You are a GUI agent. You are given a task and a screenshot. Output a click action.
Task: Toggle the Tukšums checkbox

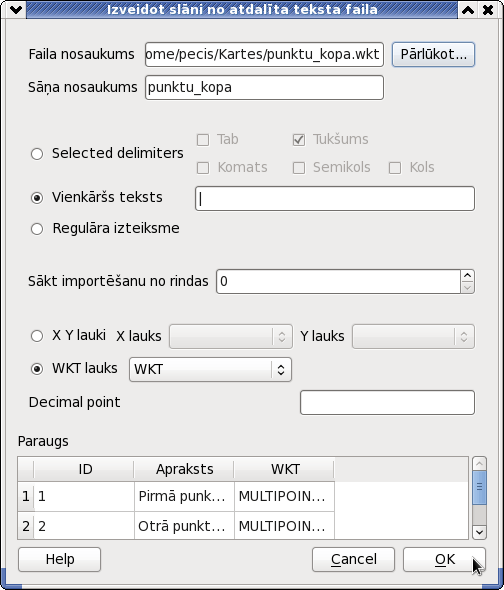[299, 140]
